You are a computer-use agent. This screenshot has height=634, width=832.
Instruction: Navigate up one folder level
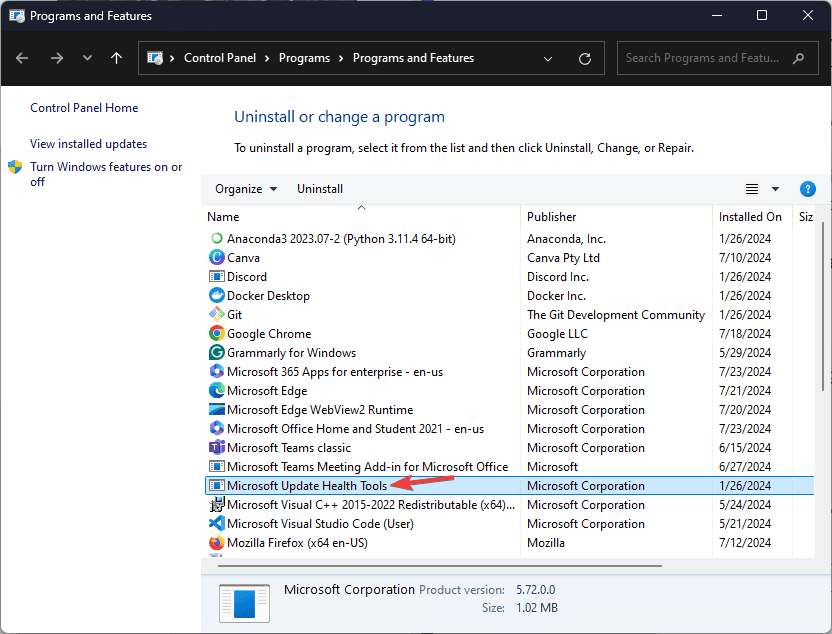[x=116, y=58]
